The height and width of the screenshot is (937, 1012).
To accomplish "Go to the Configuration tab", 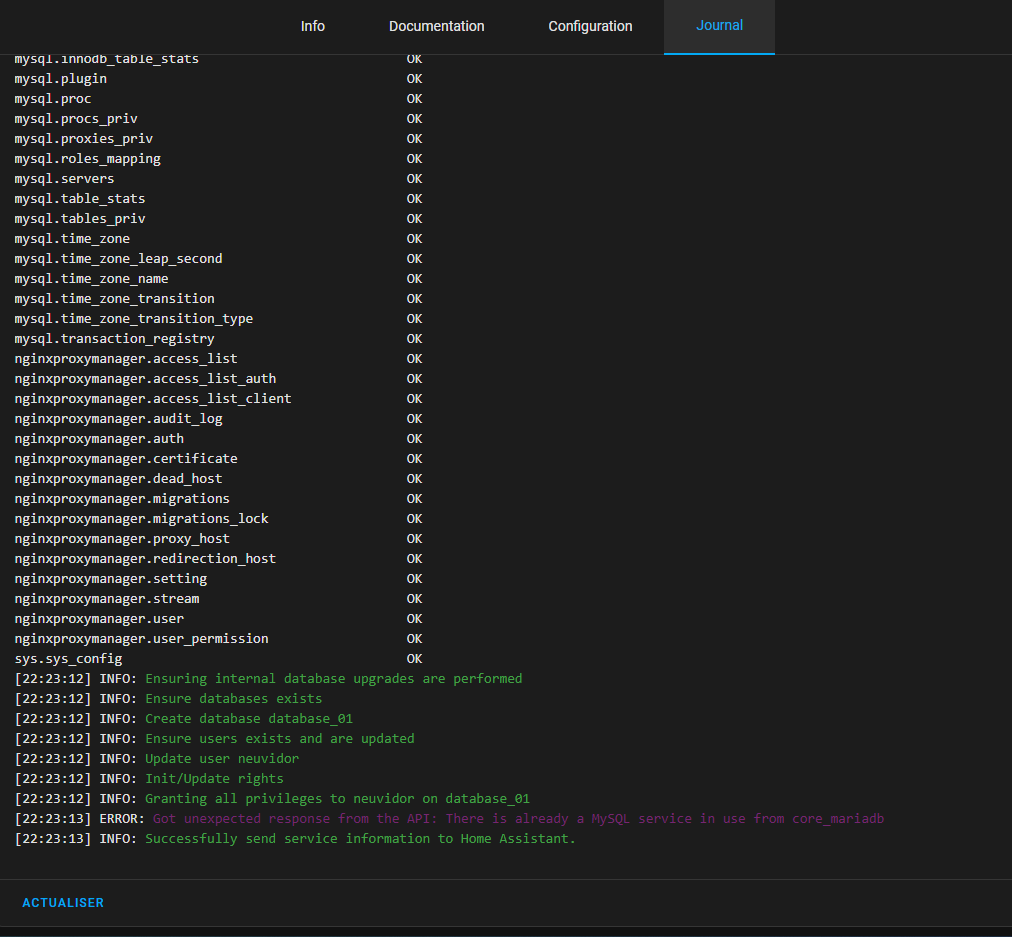I will point(590,26).
